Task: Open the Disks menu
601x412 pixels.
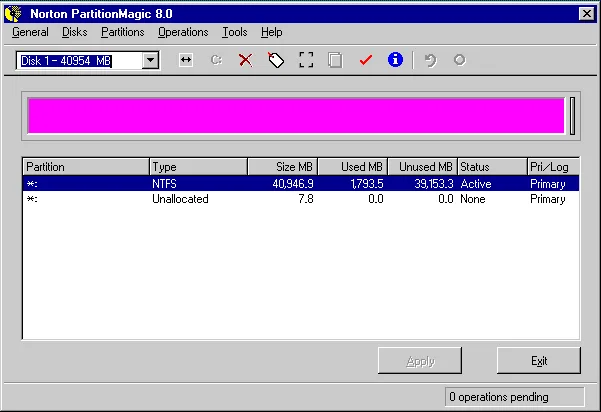Action: (x=74, y=32)
